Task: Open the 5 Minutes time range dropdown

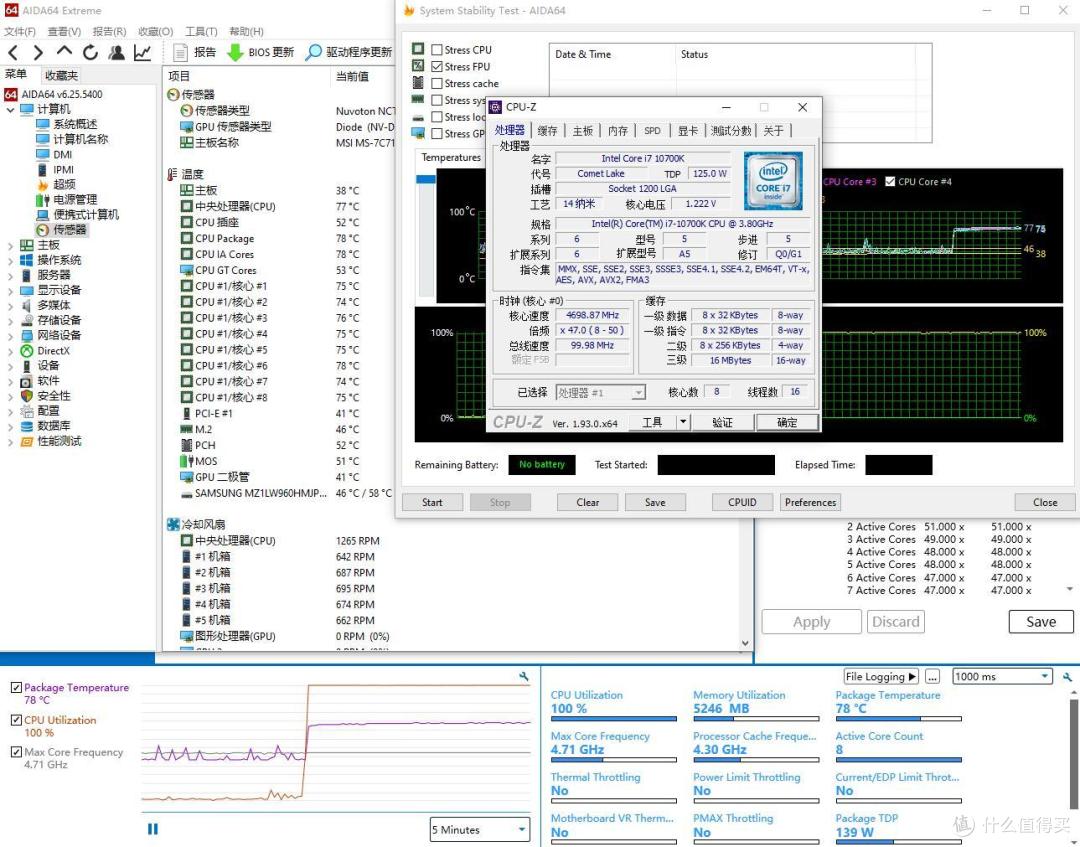Action: coord(480,830)
